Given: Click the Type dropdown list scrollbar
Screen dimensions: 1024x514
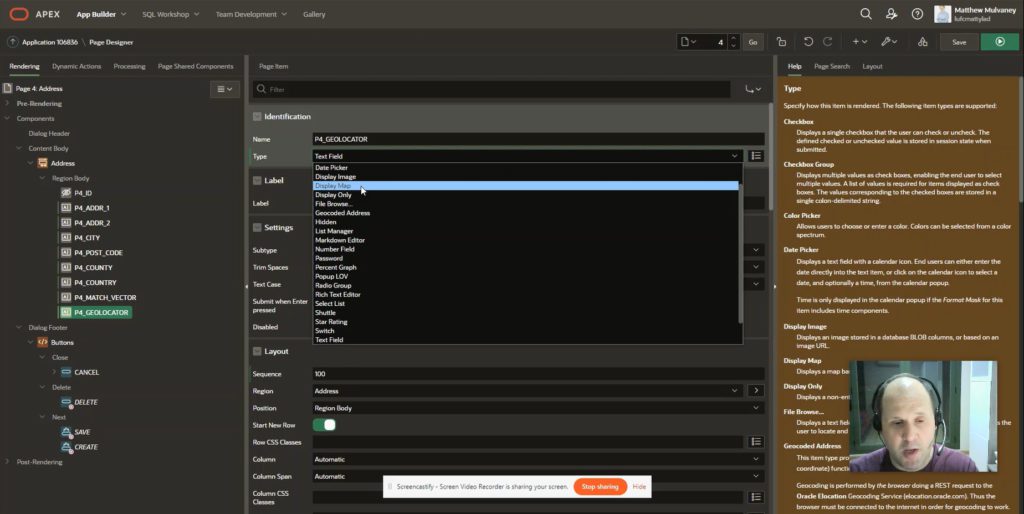Looking at the screenshot, I should pos(741,251).
